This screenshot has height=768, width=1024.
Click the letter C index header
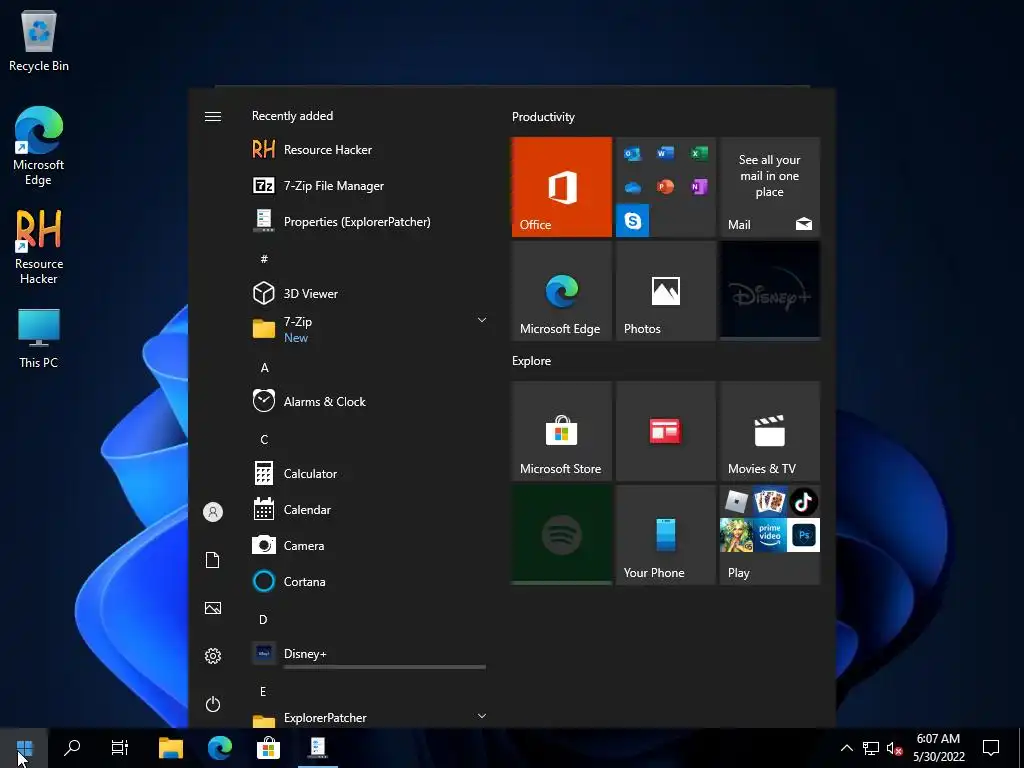click(x=264, y=440)
